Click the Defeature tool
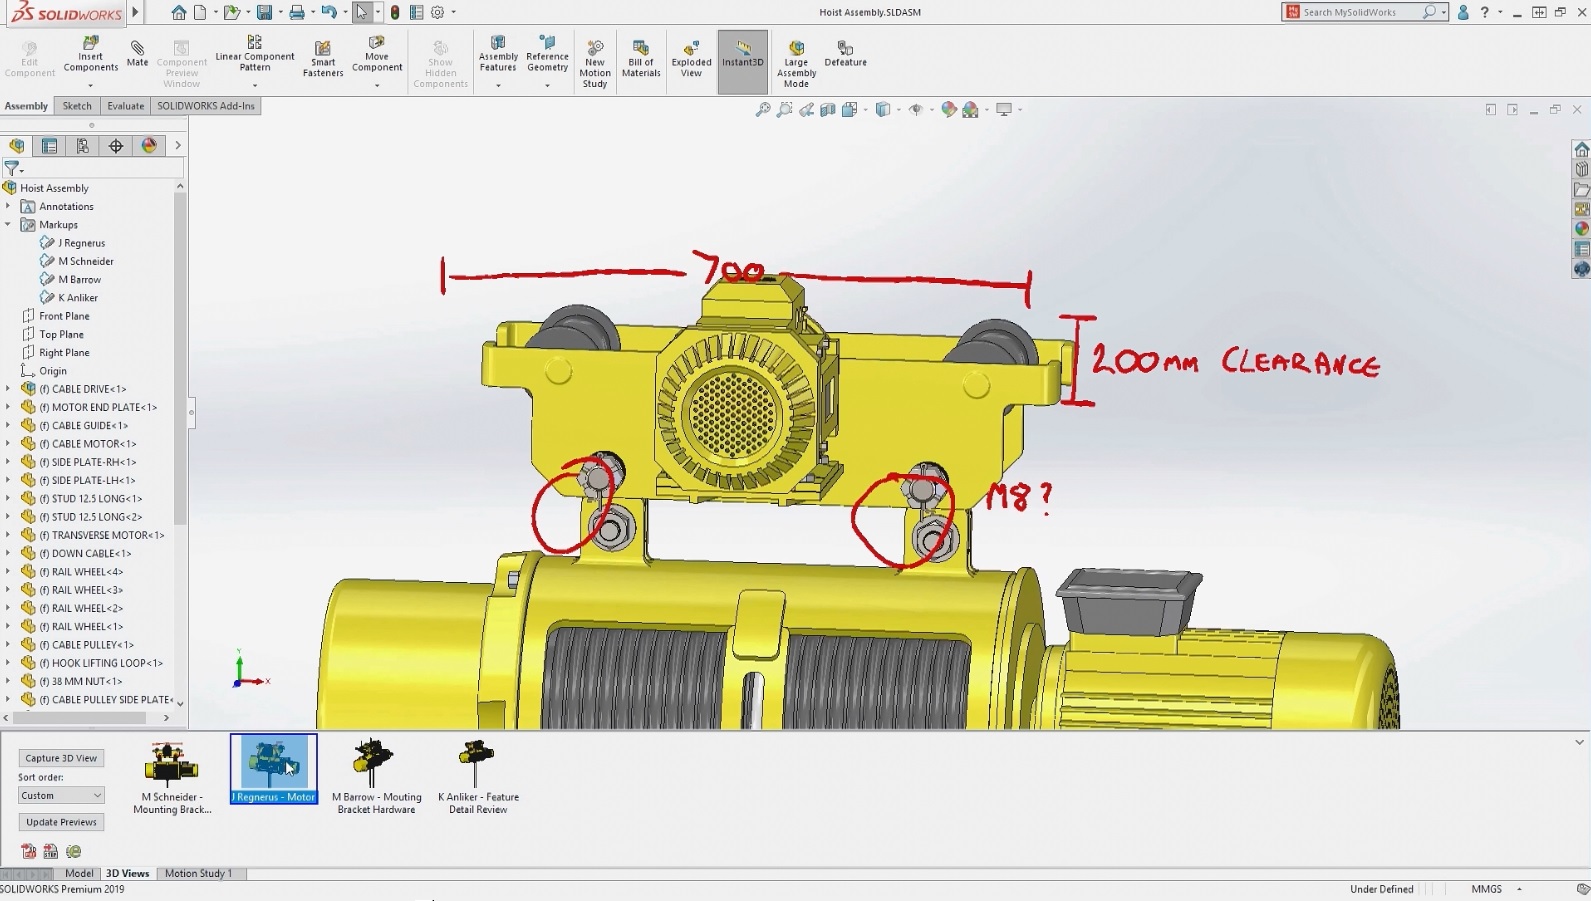1591x901 pixels. (845, 54)
